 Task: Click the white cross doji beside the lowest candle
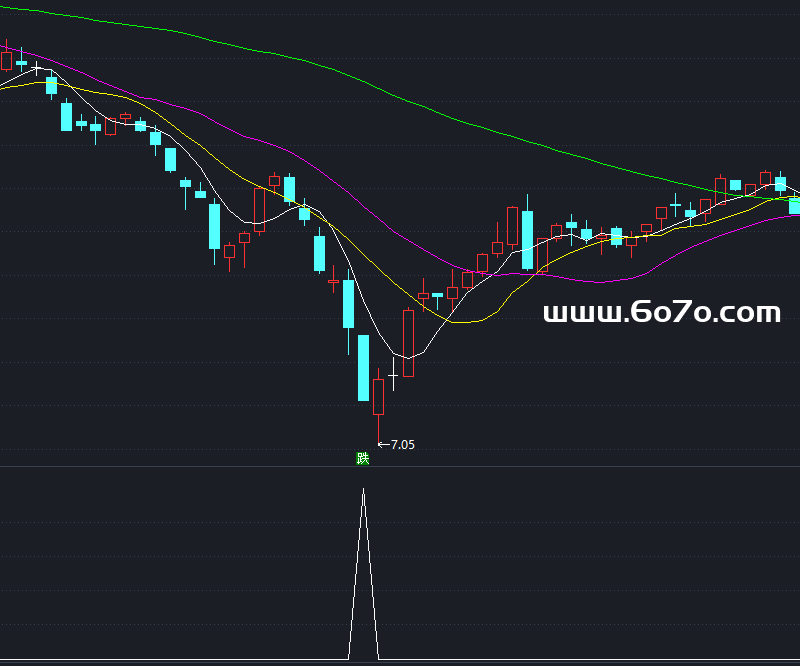(393, 375)
